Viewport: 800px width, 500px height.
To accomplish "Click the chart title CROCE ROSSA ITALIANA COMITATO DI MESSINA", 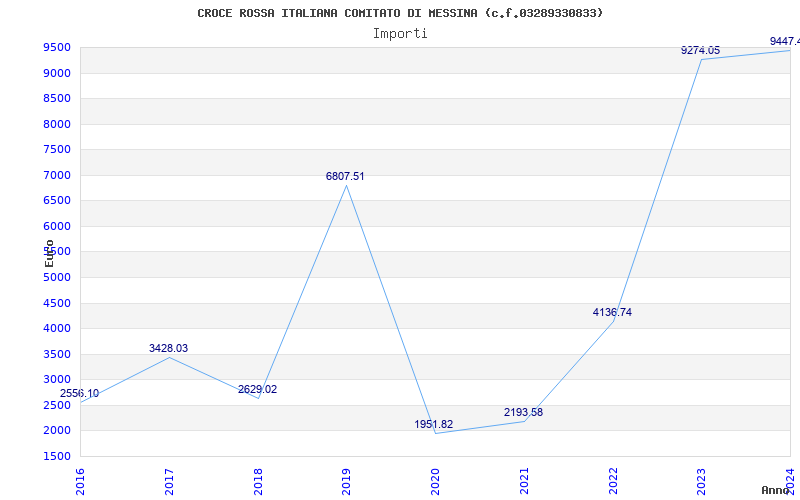I will (x=400, y=13).
